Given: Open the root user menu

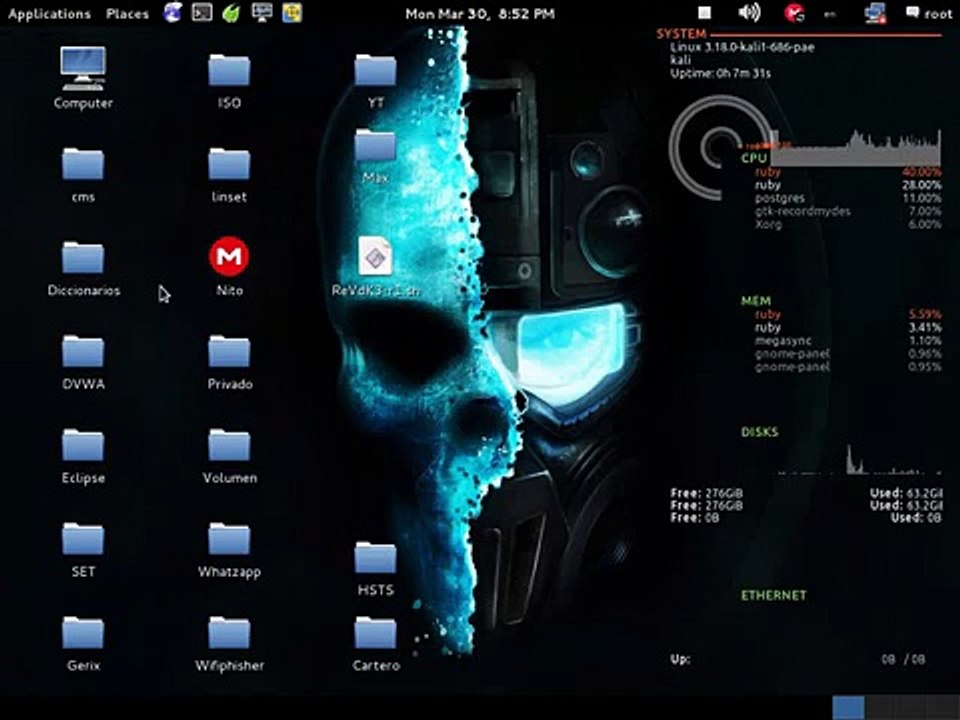Looking at the screenshot, I should tap(929, 13).
